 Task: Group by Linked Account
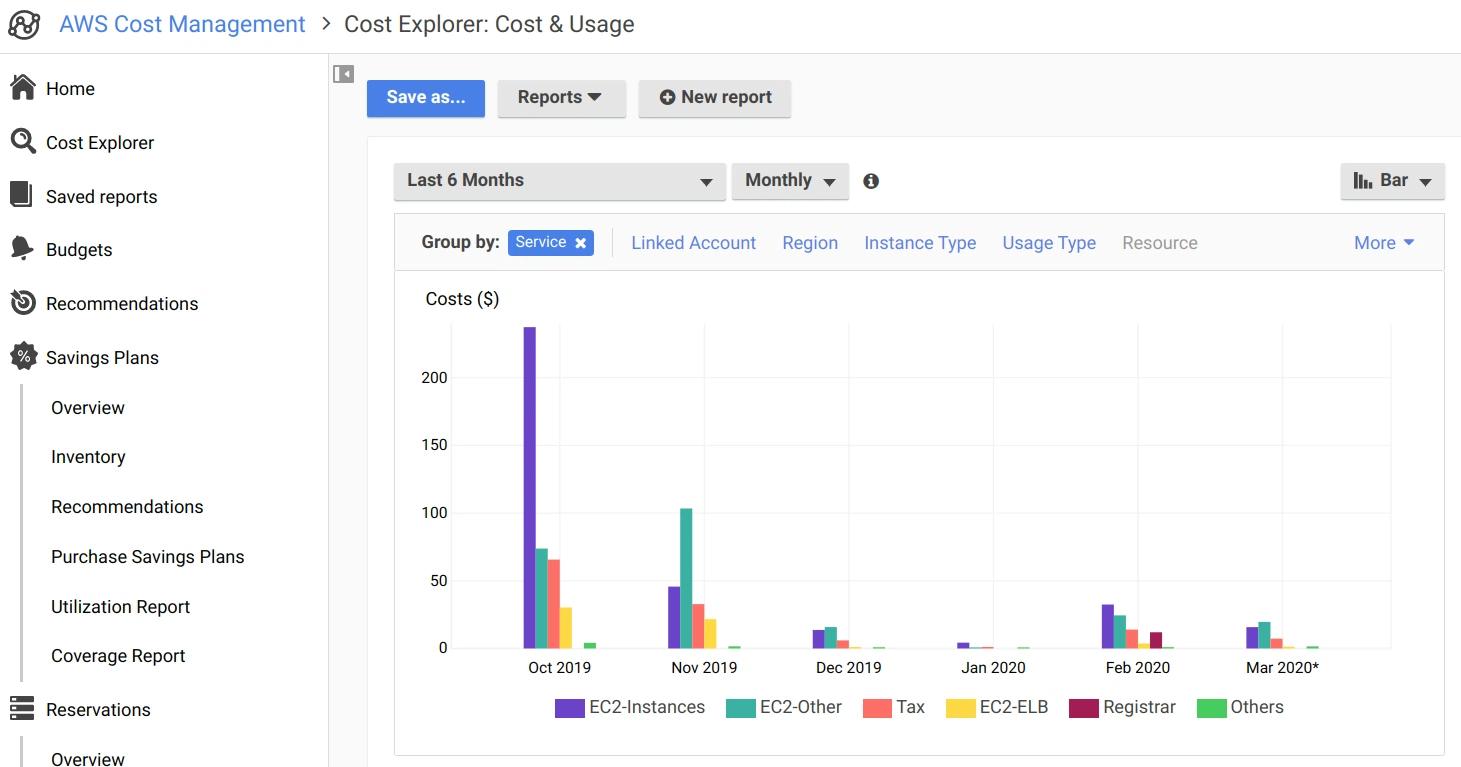[x=693, y=243]
